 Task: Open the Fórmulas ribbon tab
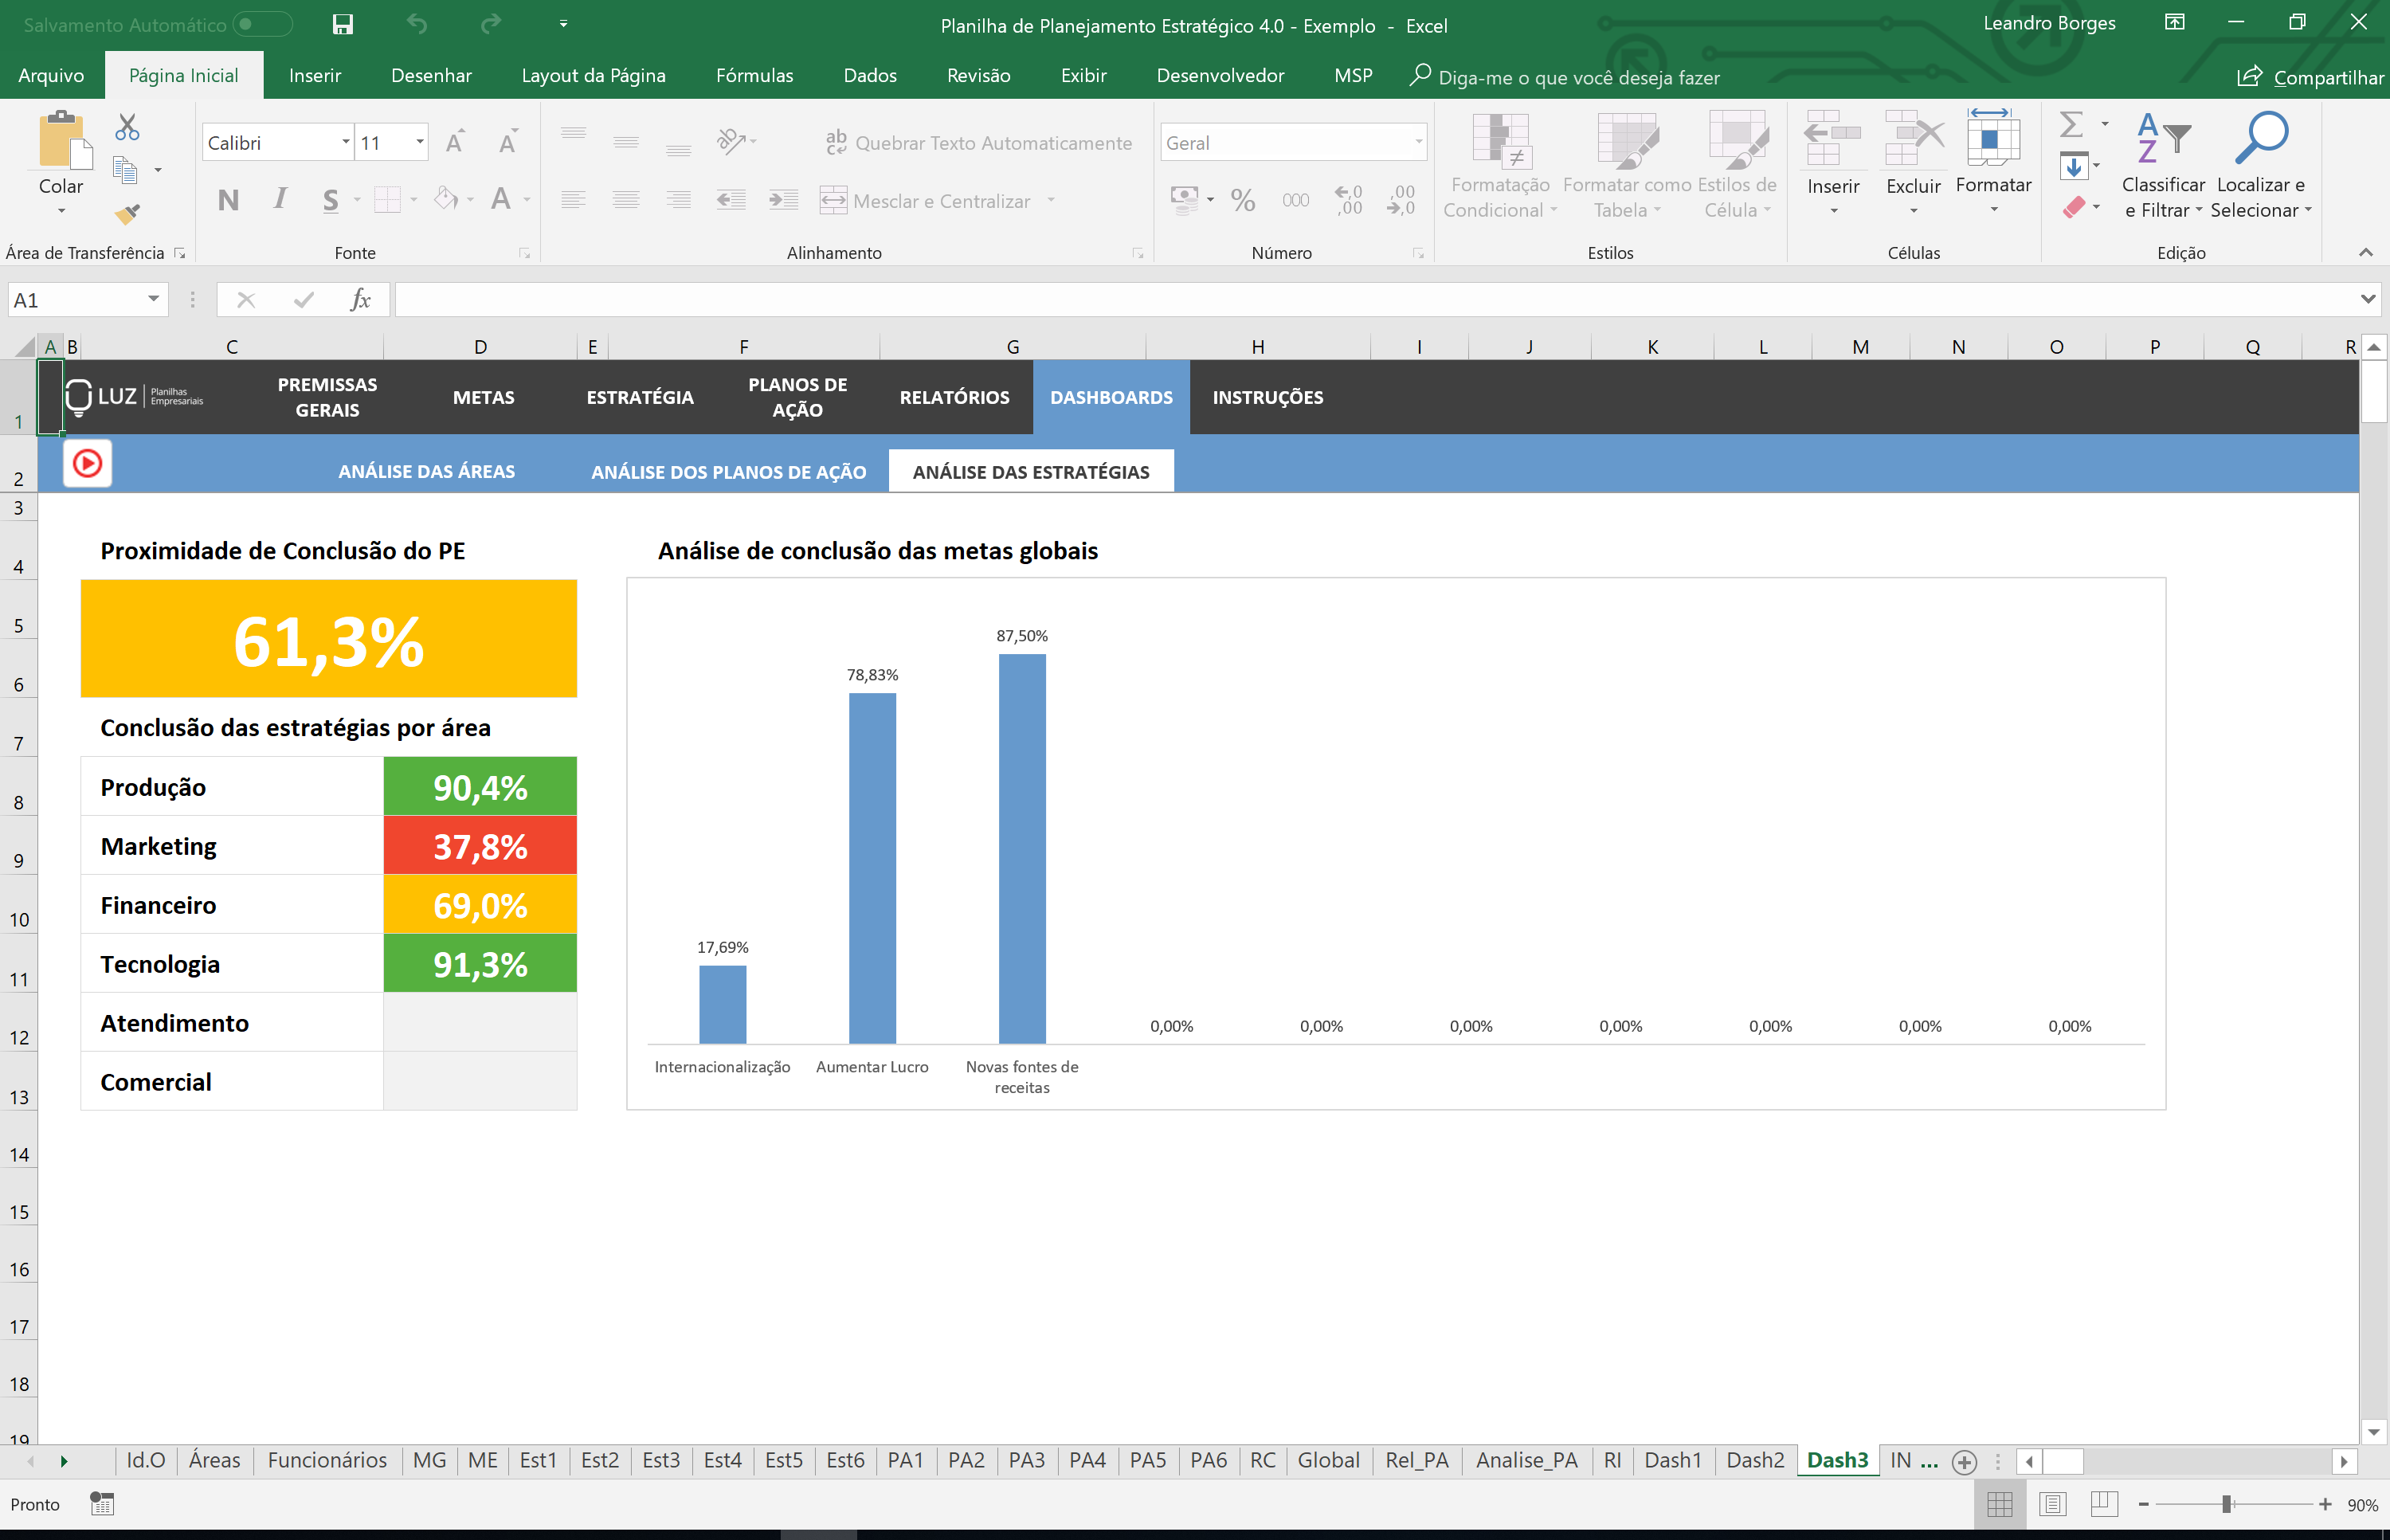click(x=754, y=76)
